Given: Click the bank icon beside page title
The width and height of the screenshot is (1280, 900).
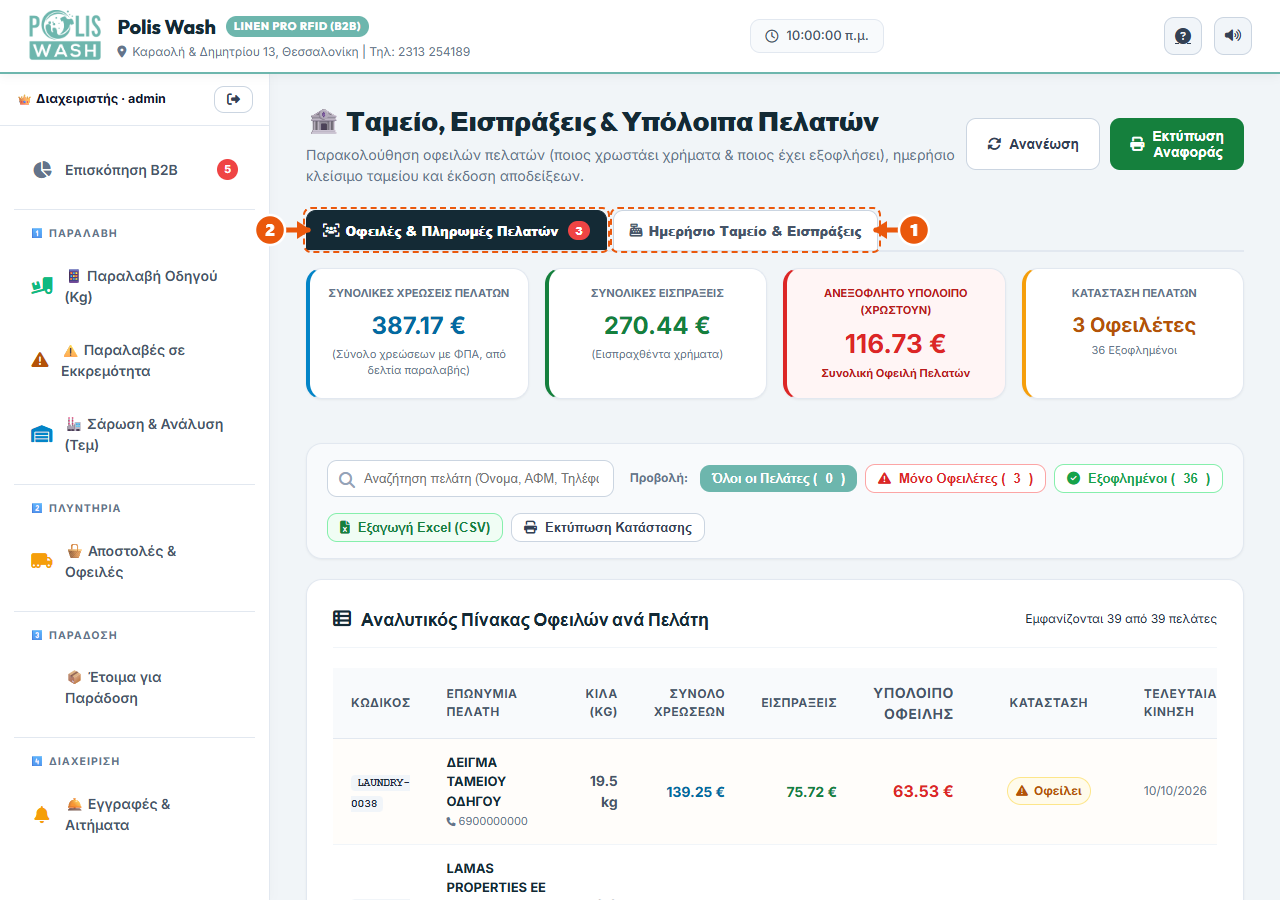Looking at the screenshot, I should point(323,122).
